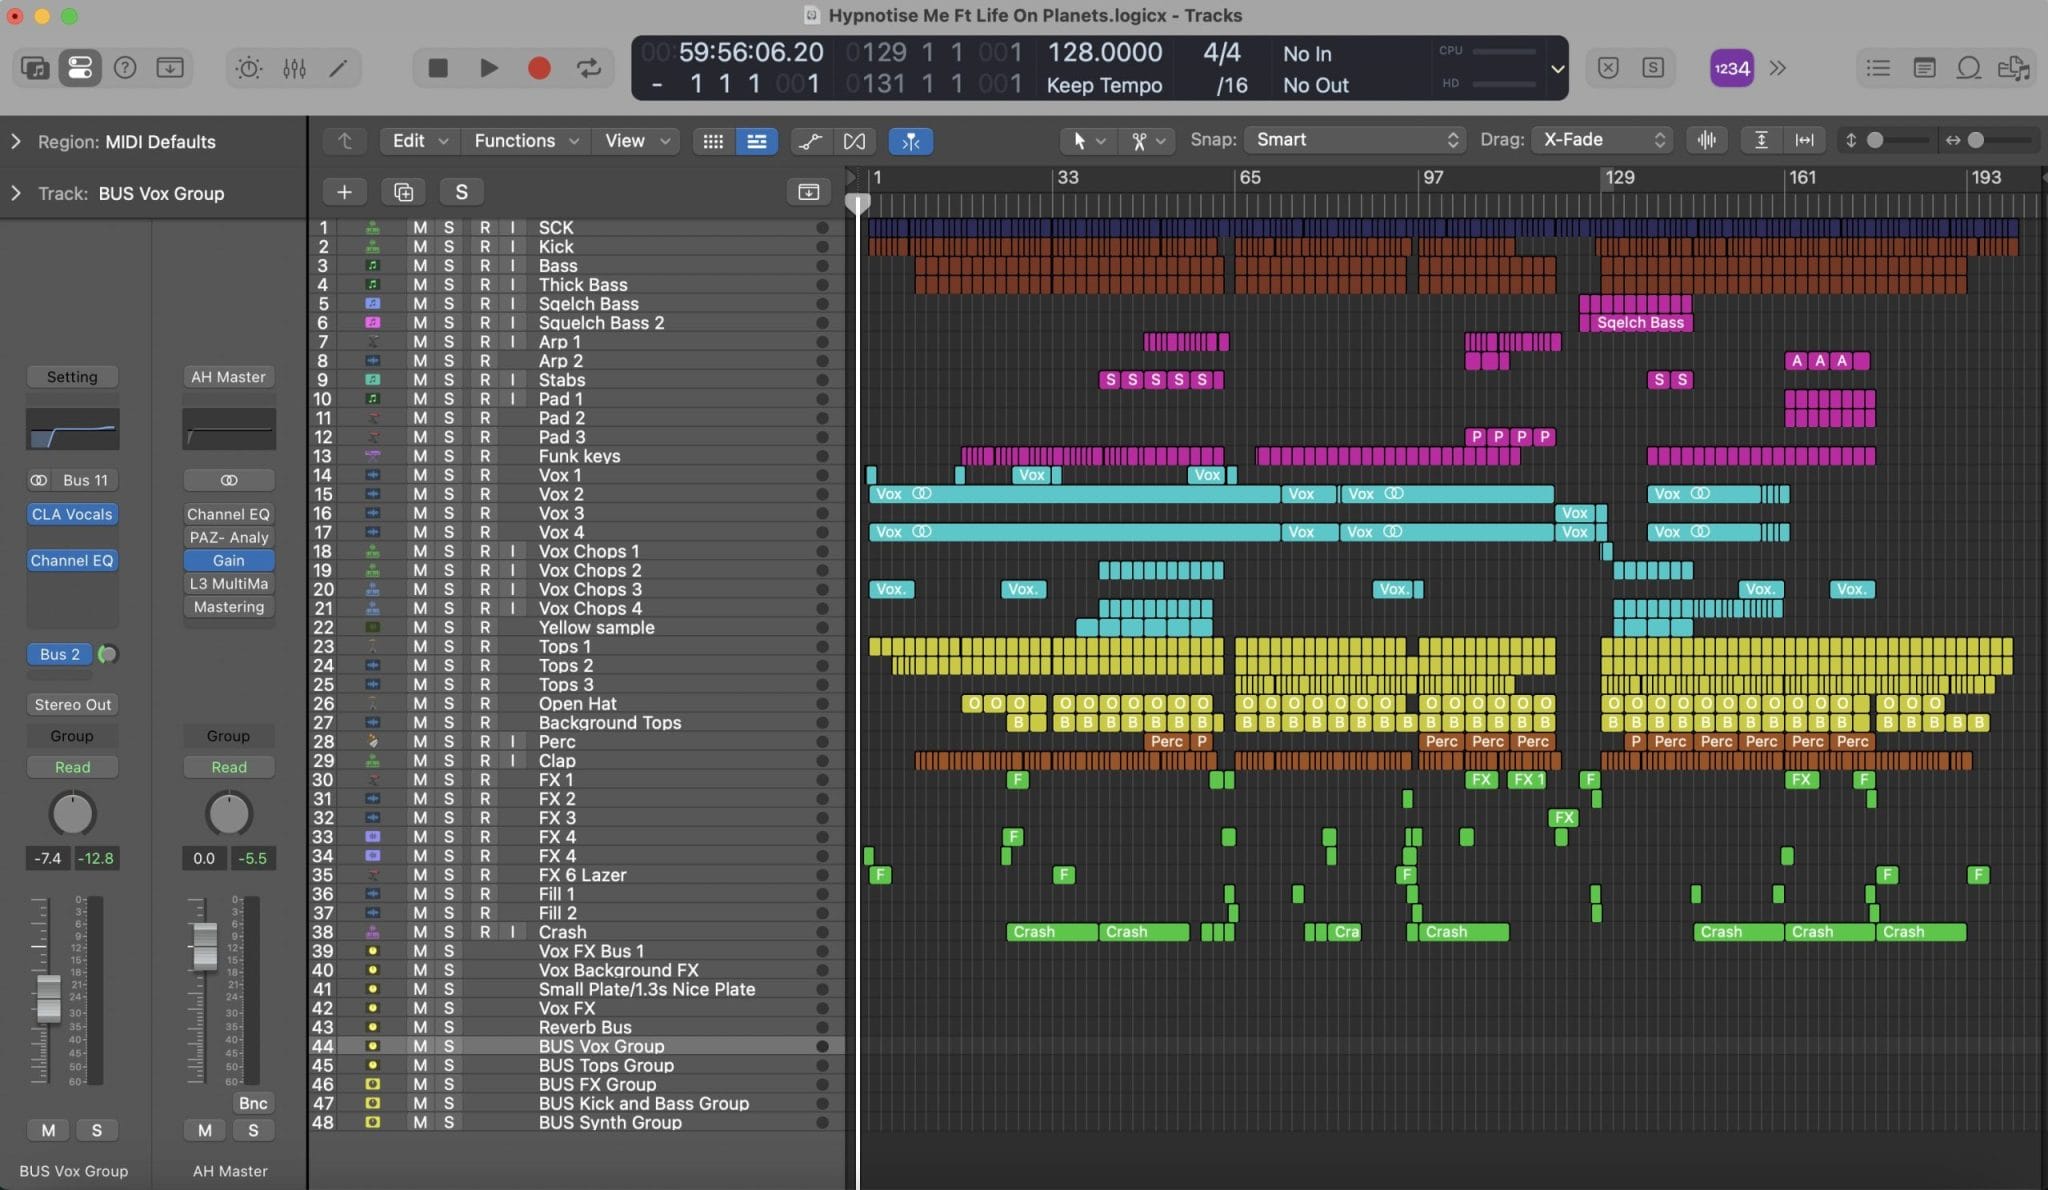Open the Functions menu
The image size is (2048, 1190).
524,140
